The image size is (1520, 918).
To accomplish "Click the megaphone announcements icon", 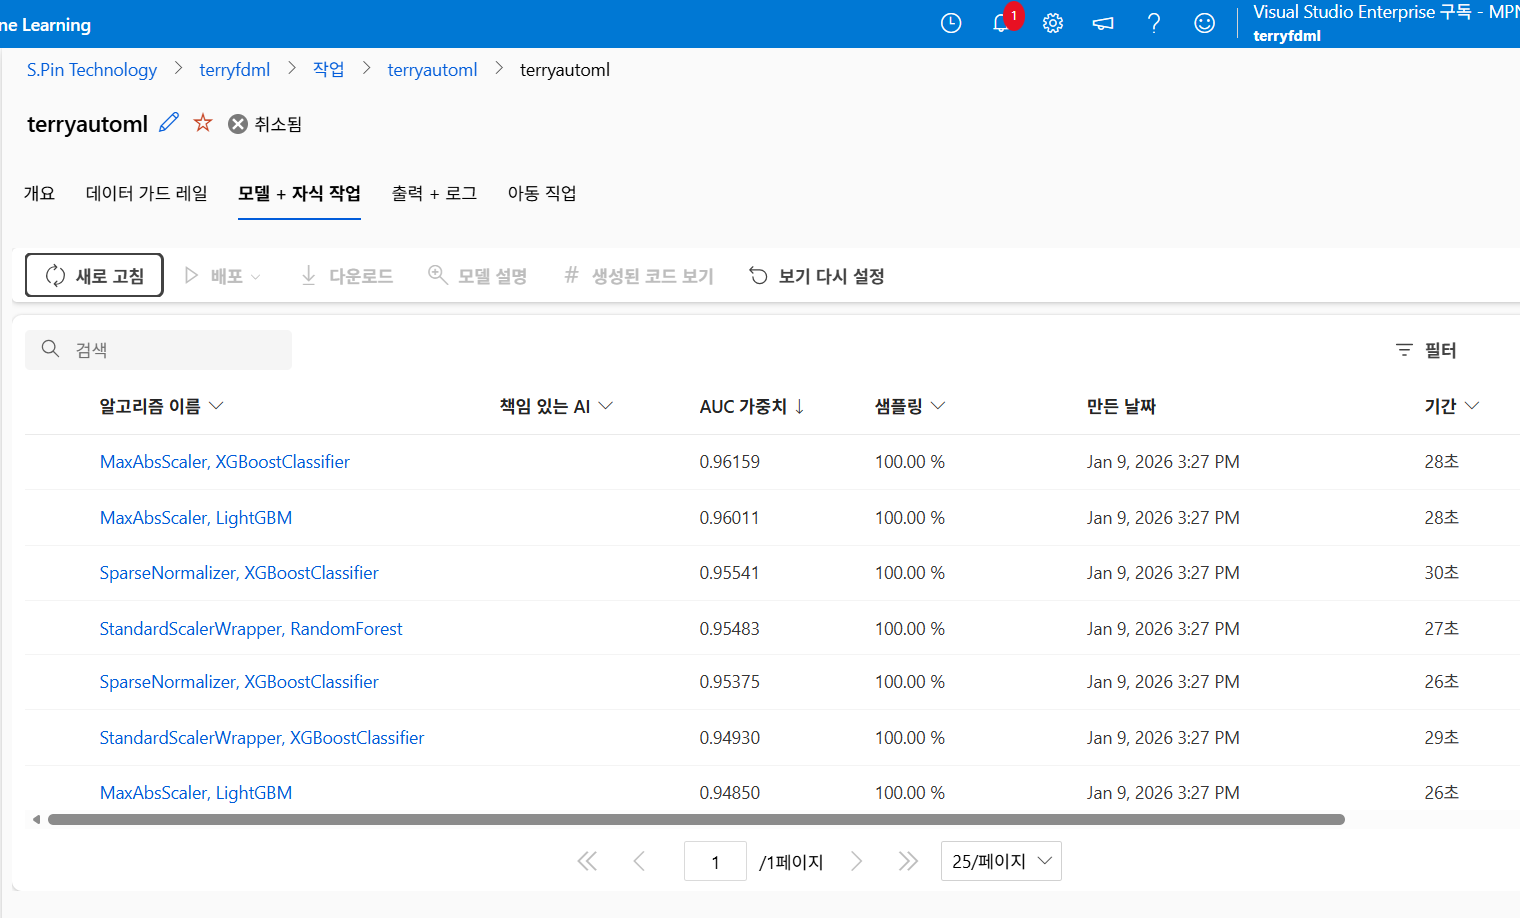I will pyautogui.click(x=1103, y=22).
